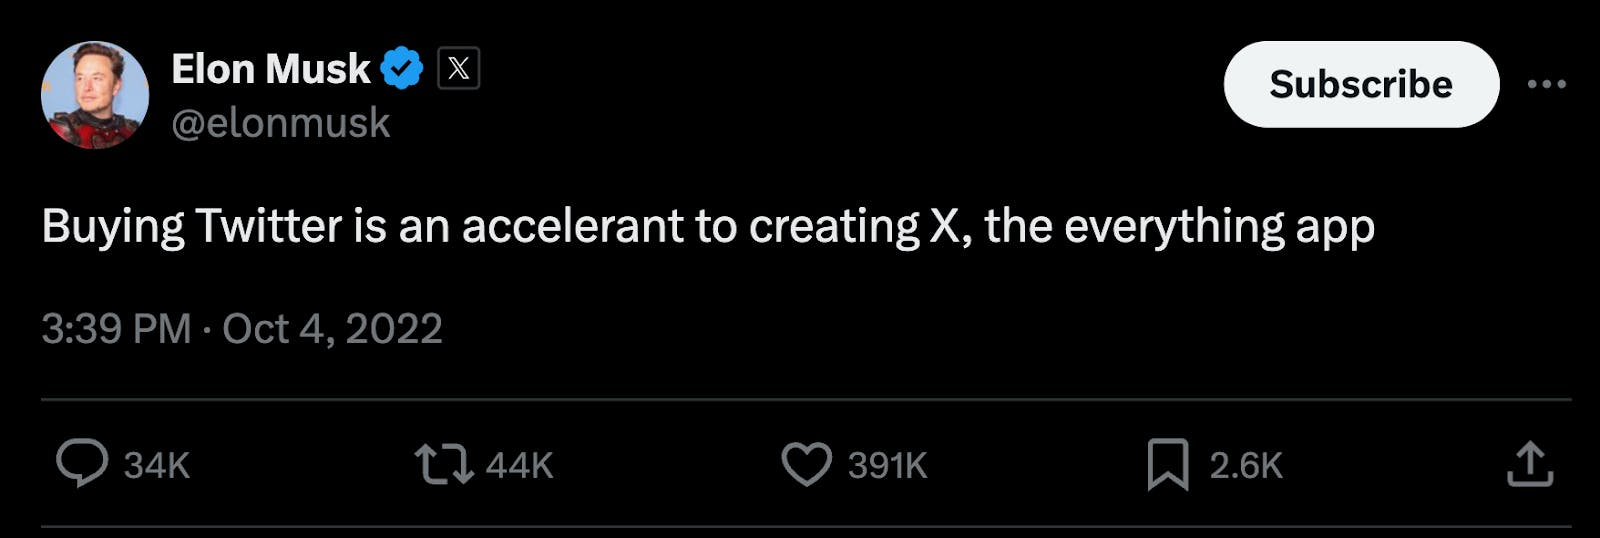Click the blue verified checkmark badge

tap(402, 68)
